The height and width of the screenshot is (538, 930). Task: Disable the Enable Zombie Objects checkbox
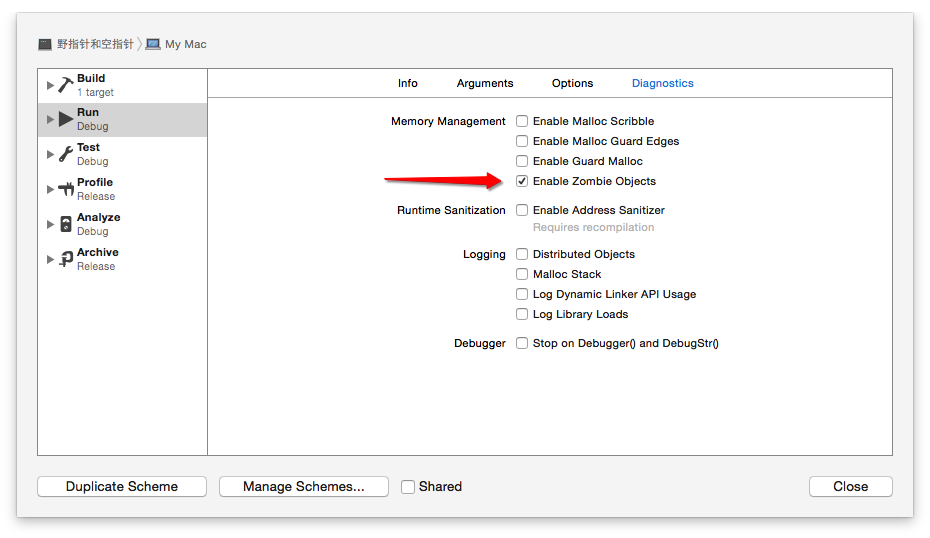[x=522, y=181]
